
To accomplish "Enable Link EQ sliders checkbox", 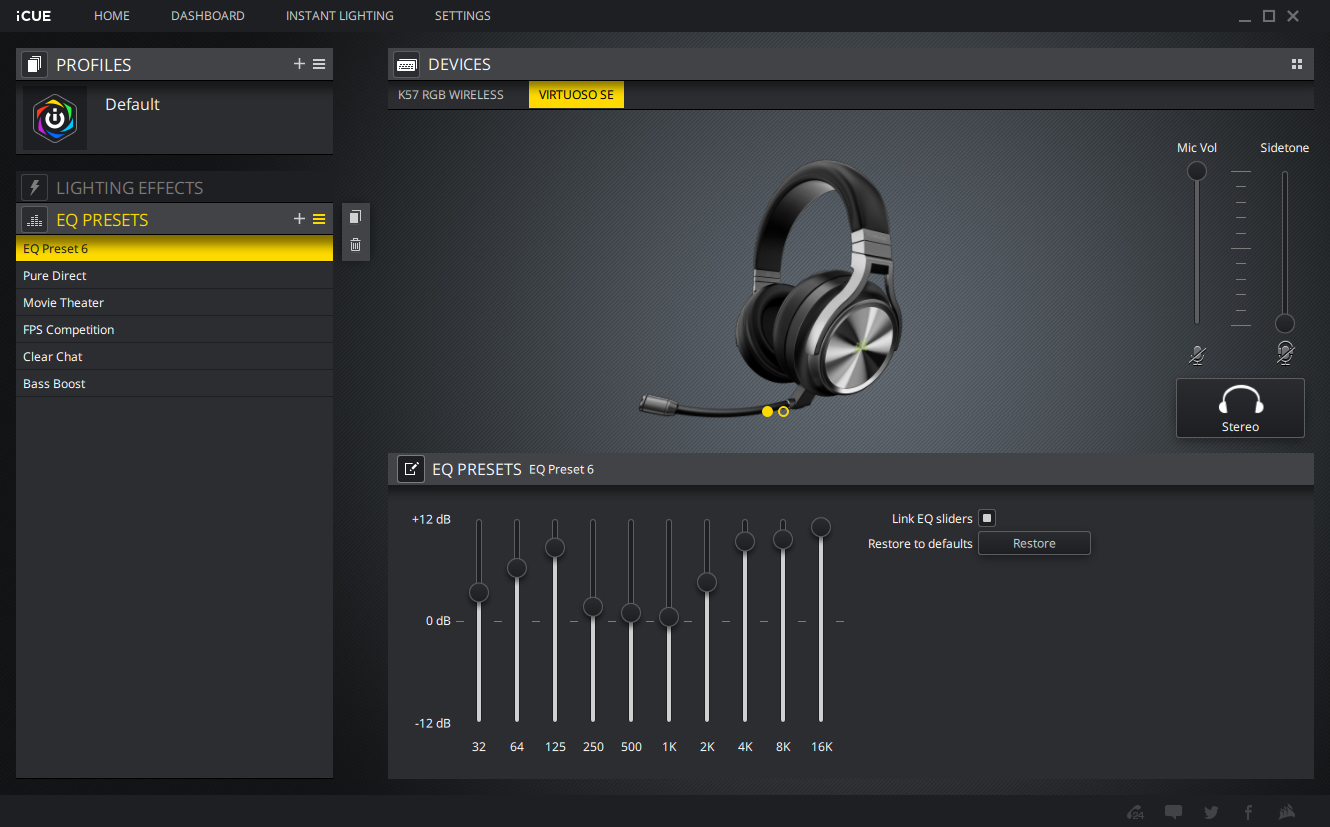I will [x=987, y=518].
